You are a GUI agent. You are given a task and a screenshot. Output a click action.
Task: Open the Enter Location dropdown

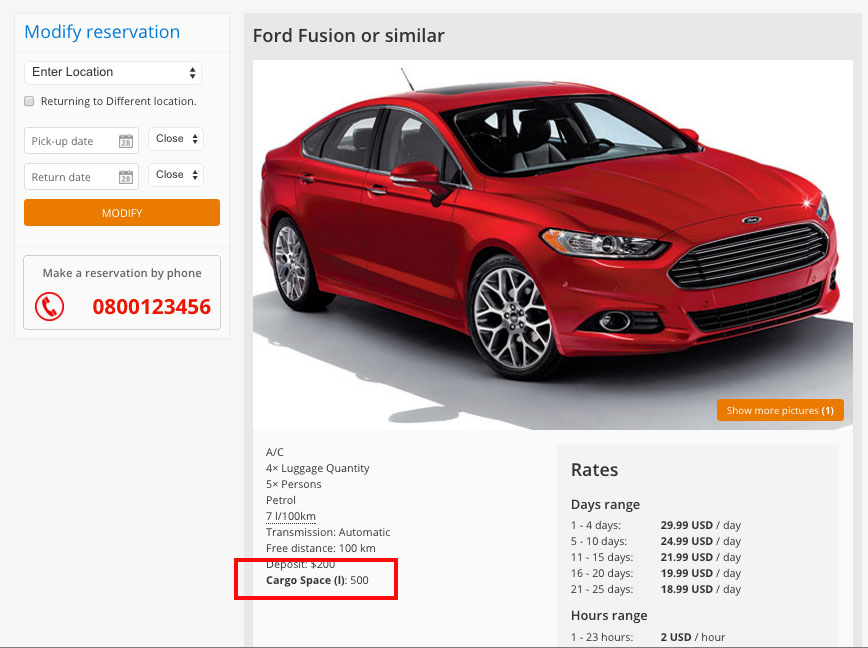click(x=113, y=72)
